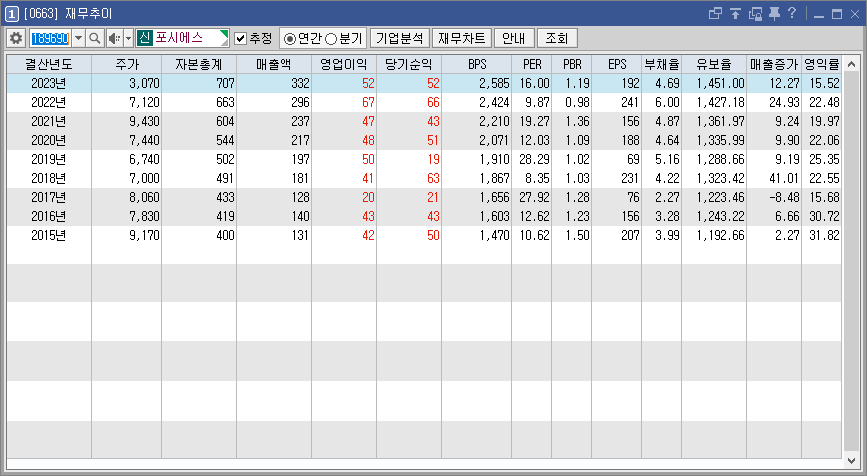Click the stock code field 189690

50,38
